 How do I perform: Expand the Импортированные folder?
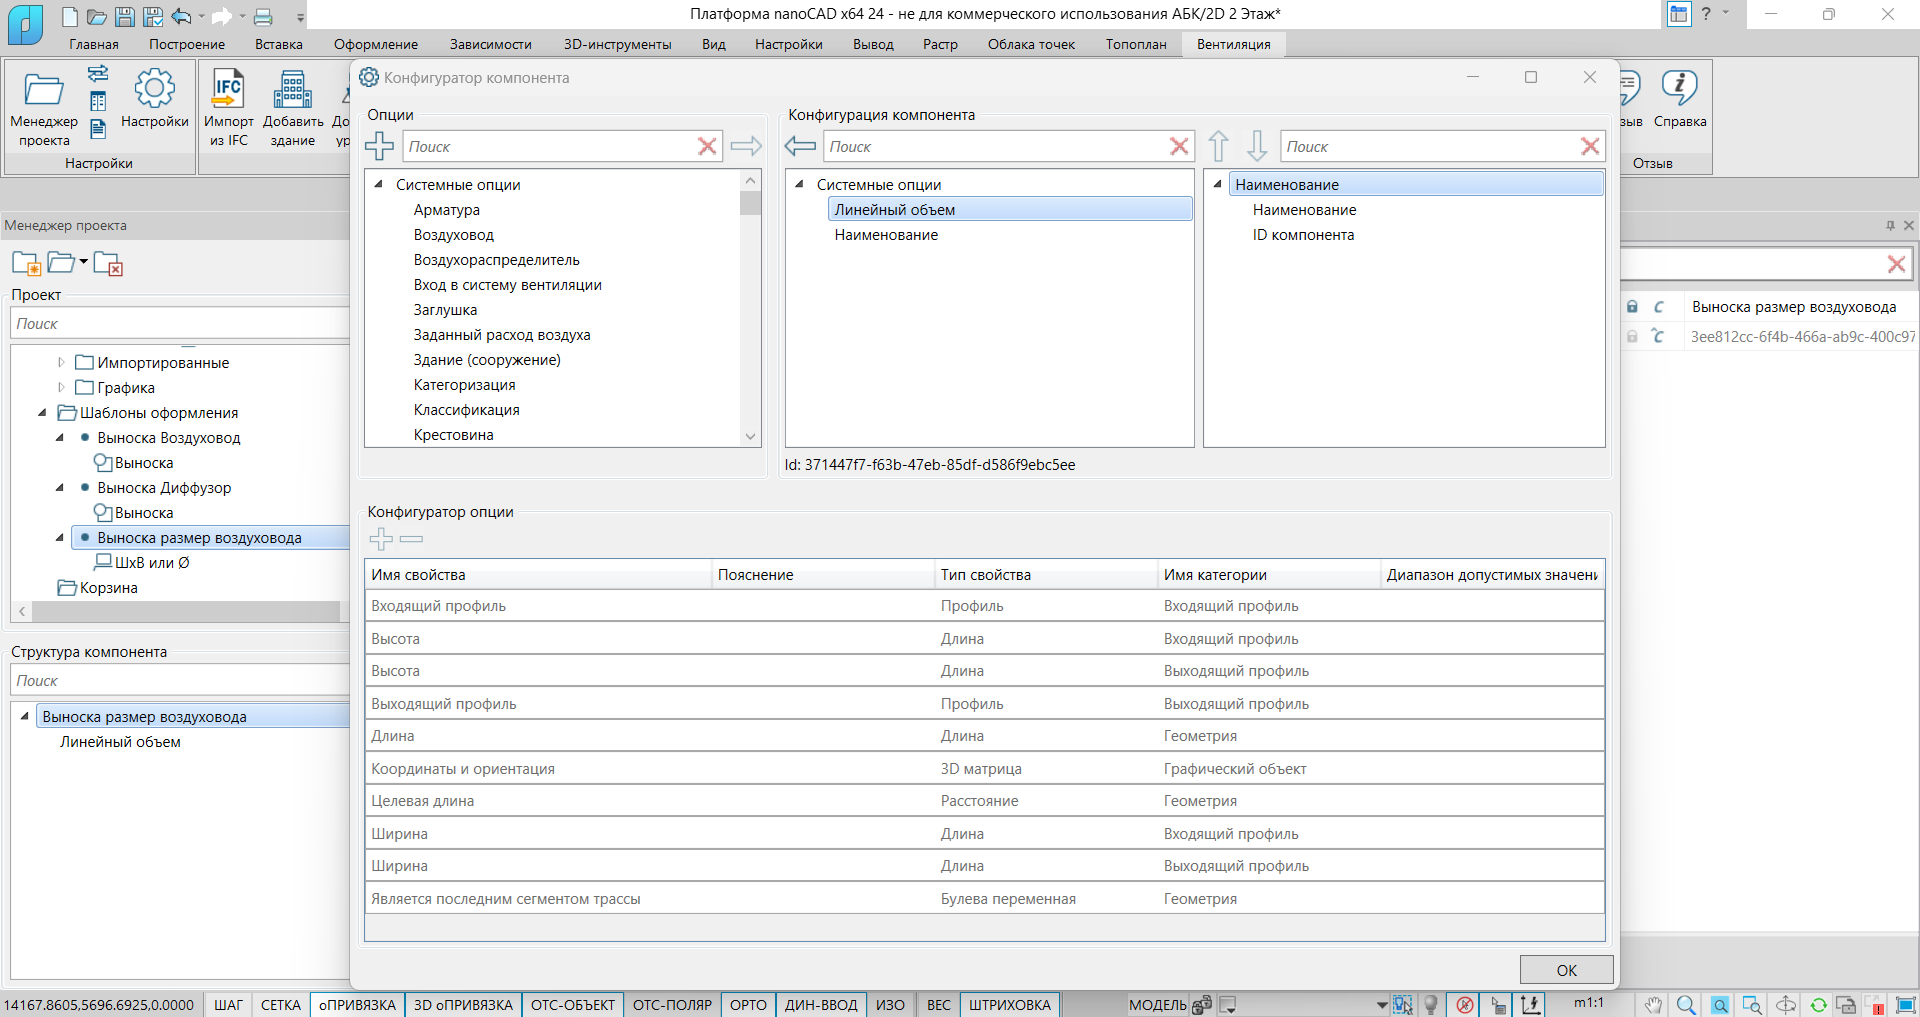click(x=61, y=362)
